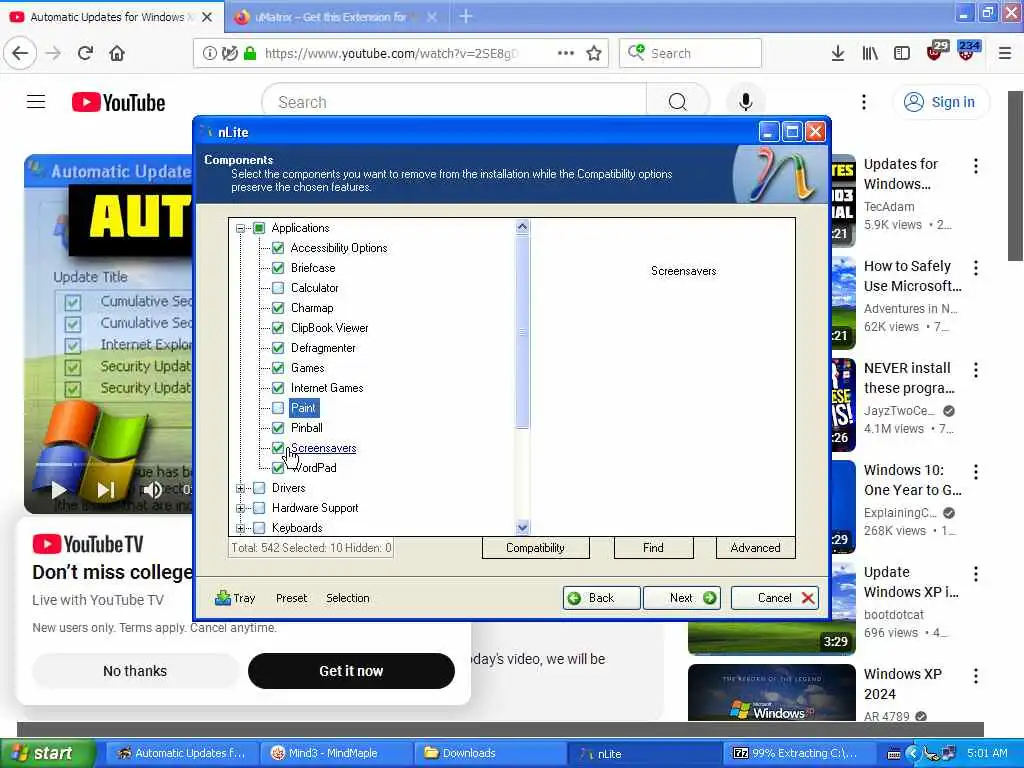This screenshot has height=768, width=1024.
Task: Click the Compatibility button
Action: [x=536, y=548]
